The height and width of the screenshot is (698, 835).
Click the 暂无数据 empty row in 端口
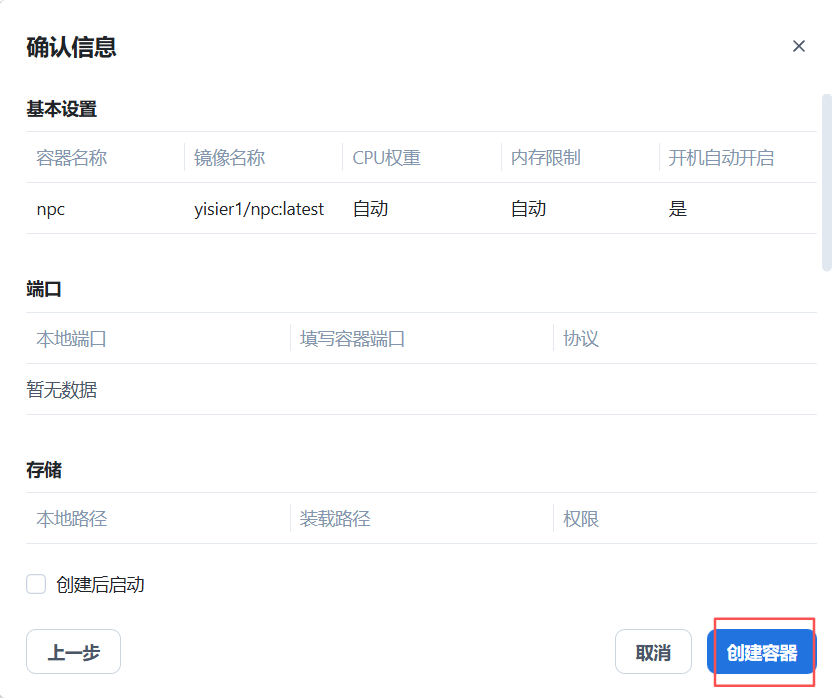62,390
